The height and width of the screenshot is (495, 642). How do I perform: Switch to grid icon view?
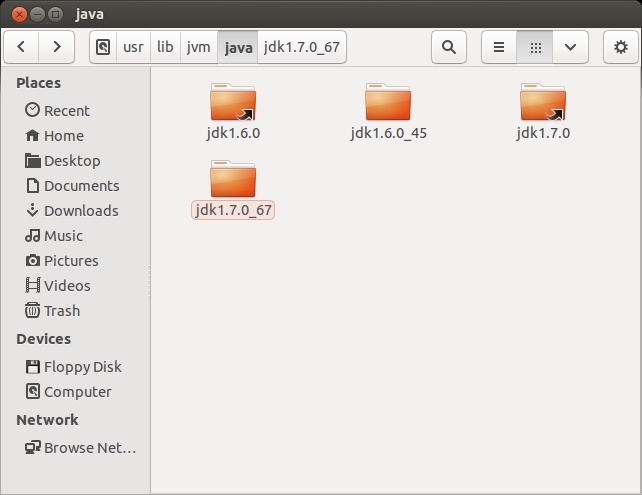[535, 47]
